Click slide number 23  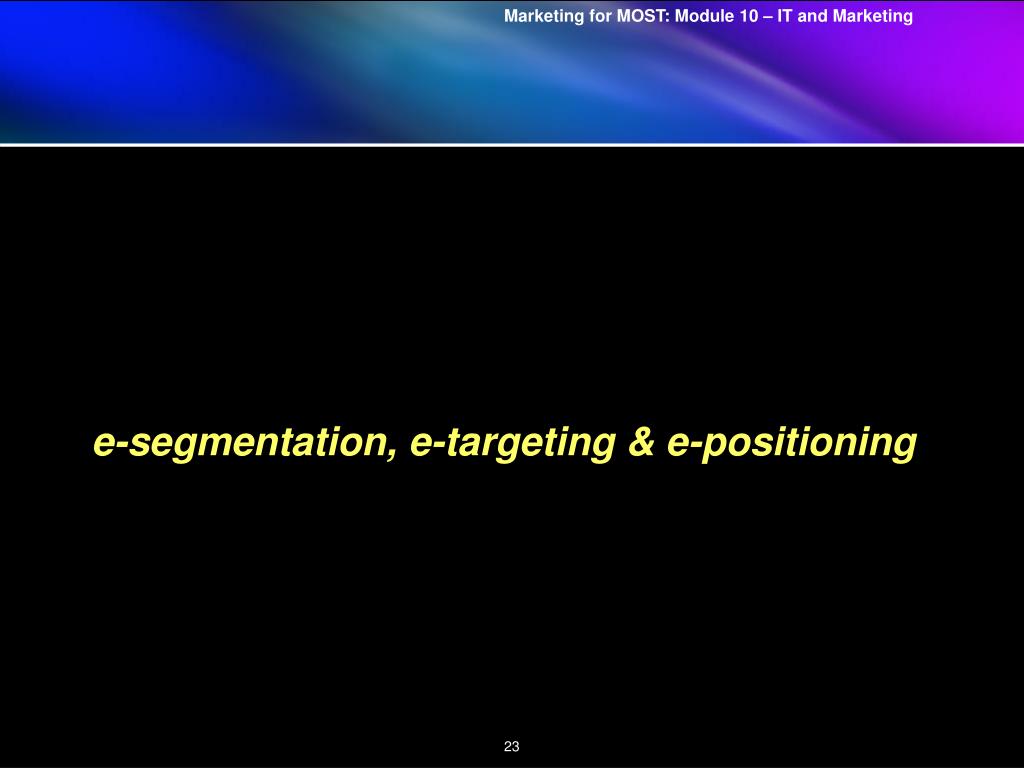click(511, 746)
